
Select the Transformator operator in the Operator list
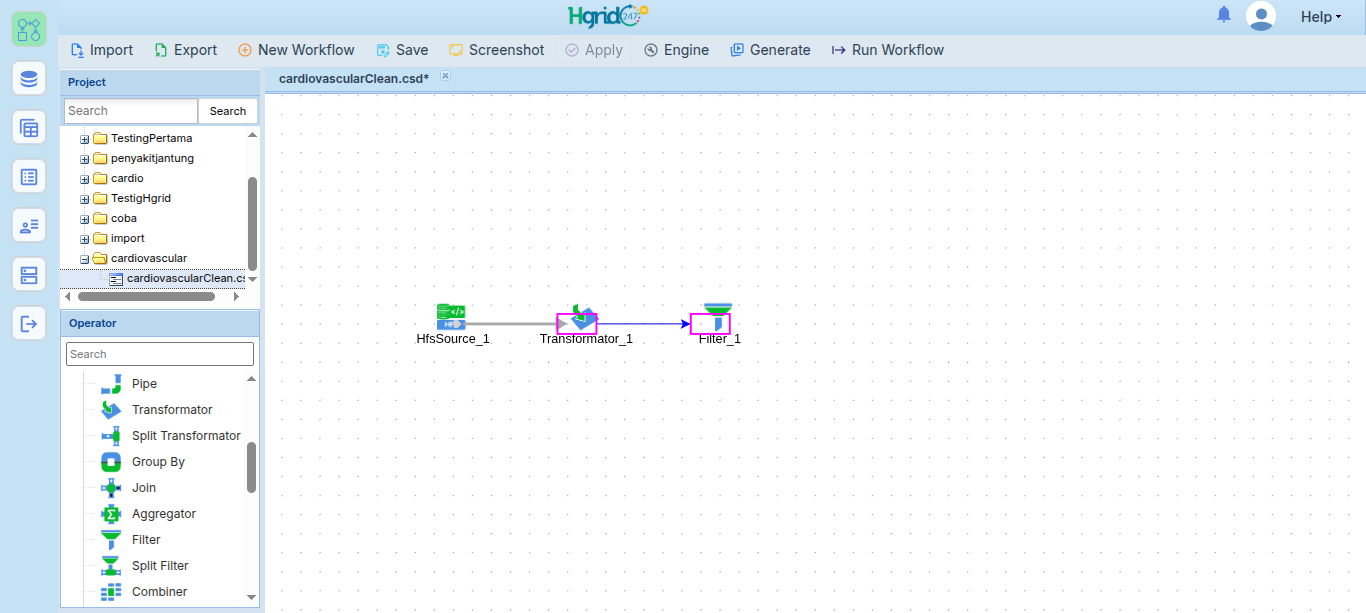point(157,410)
